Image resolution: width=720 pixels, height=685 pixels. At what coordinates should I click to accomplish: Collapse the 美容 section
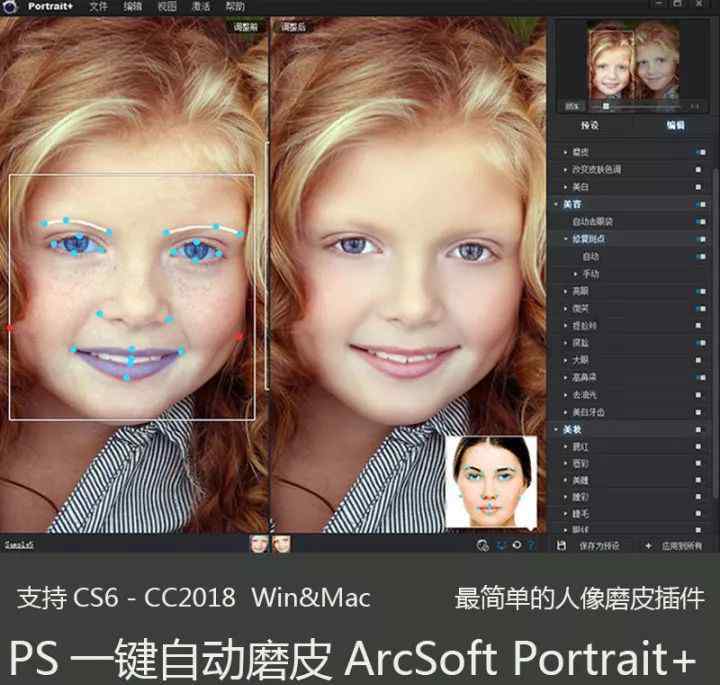[x=558, y=204]
